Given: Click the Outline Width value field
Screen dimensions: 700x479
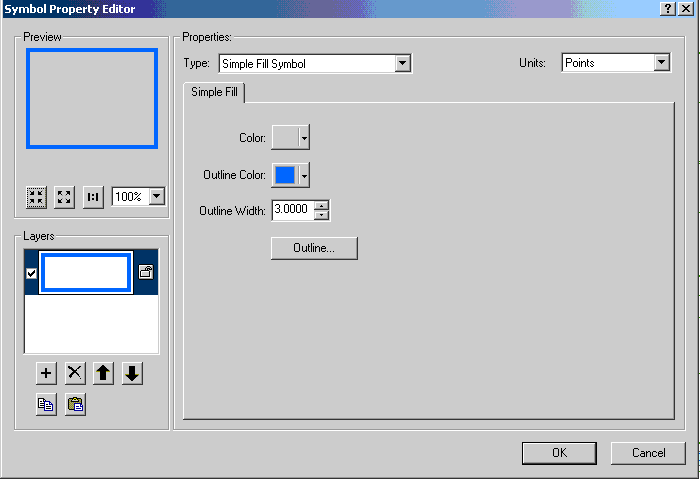Looking at the screenshot, I should tap(293, 209).
